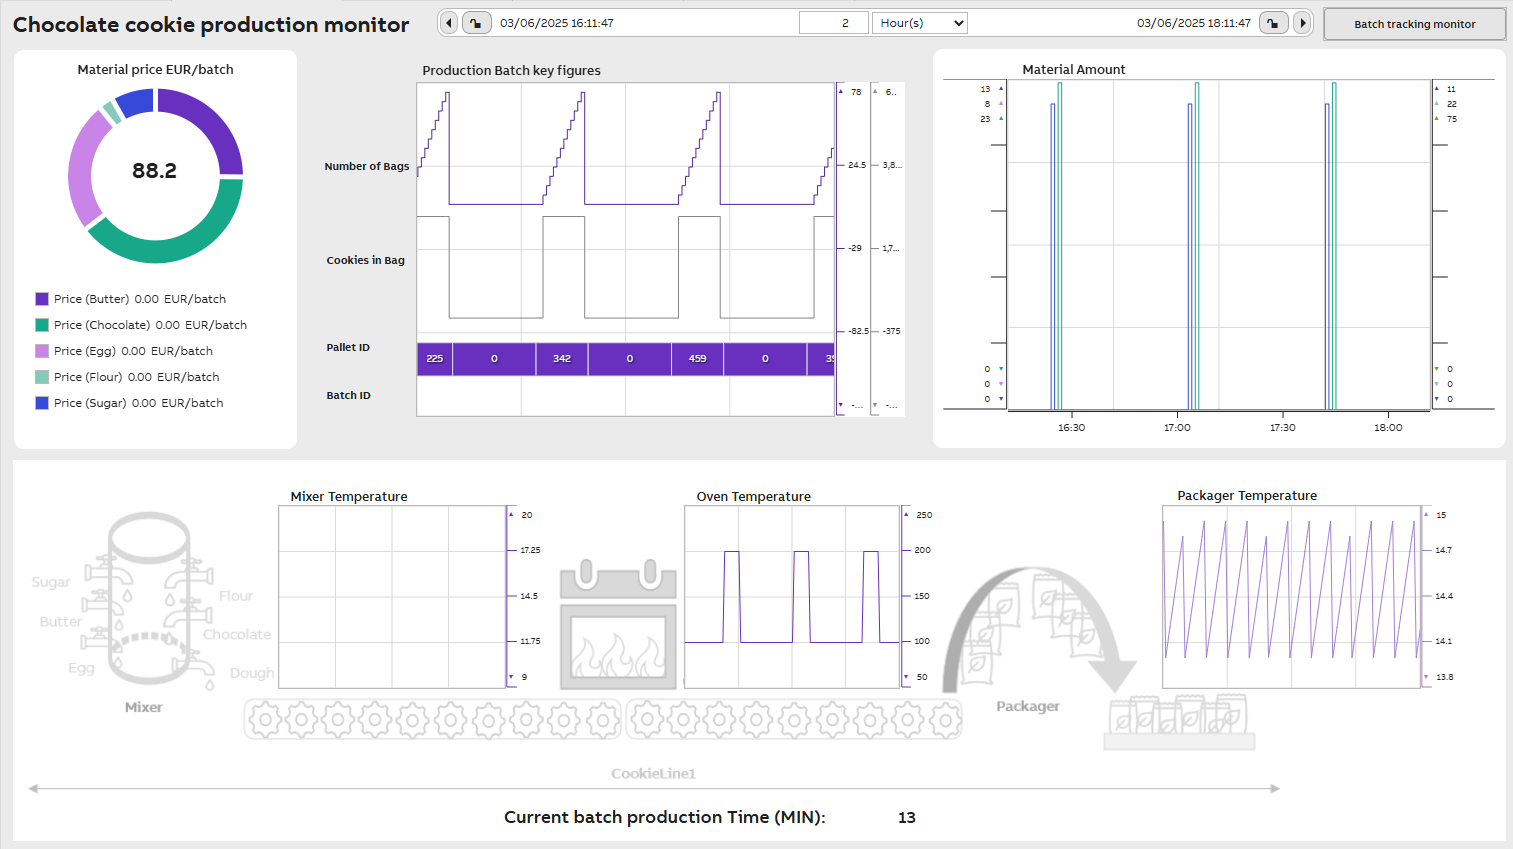Click the up-scale arrow on the Number of Bags axis

click(x=839, y=91)
